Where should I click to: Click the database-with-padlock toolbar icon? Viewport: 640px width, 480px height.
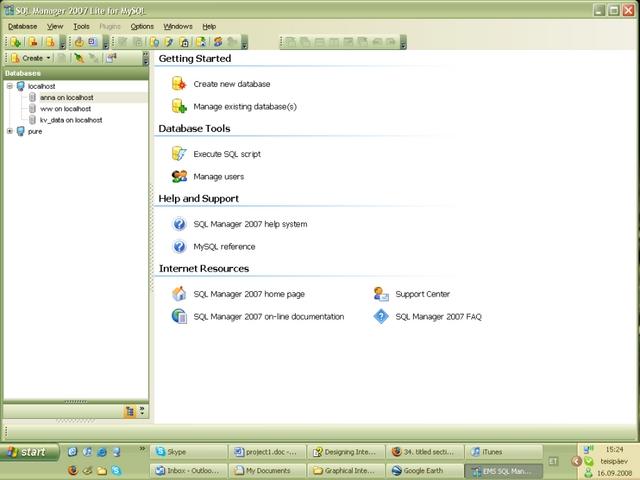click(184, 42)
